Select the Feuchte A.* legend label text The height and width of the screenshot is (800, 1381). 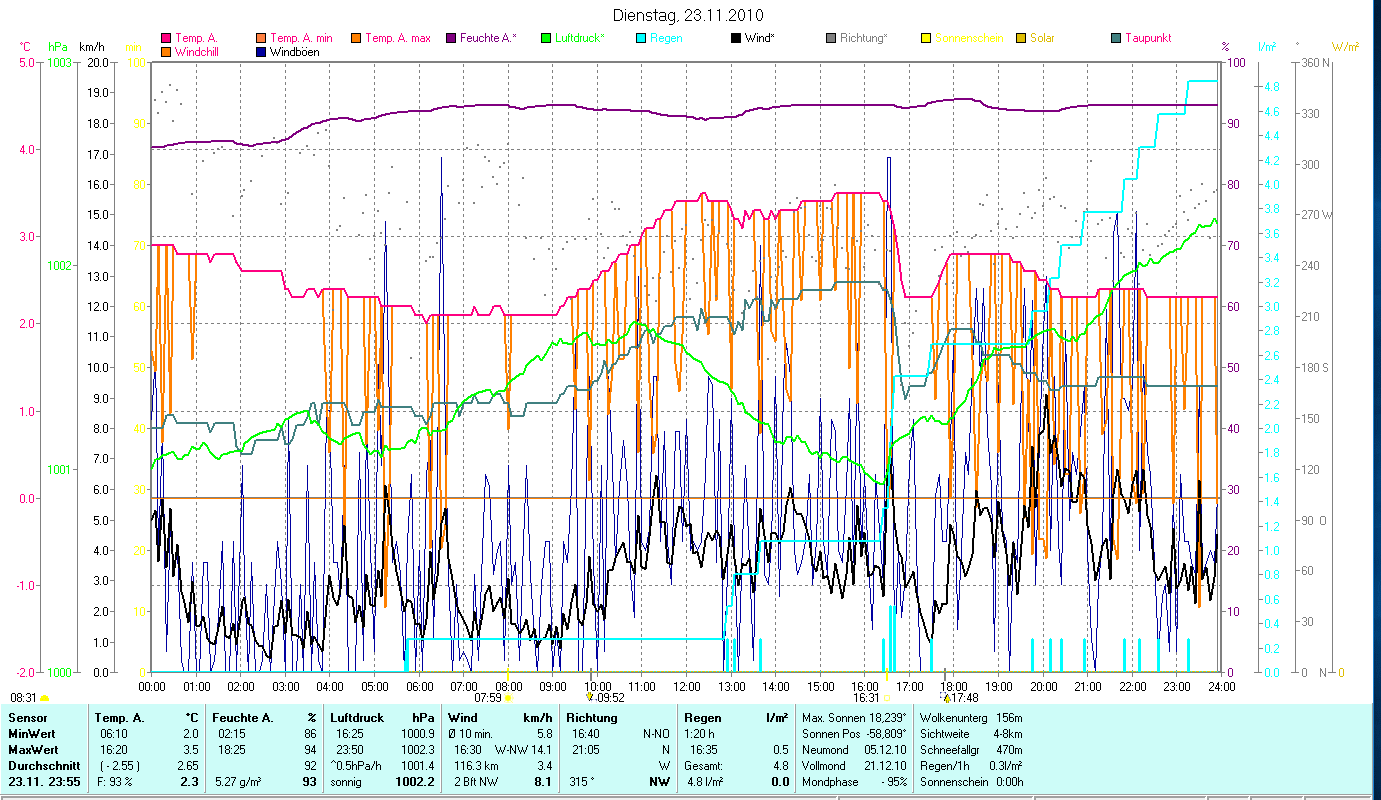coord(488,38)
